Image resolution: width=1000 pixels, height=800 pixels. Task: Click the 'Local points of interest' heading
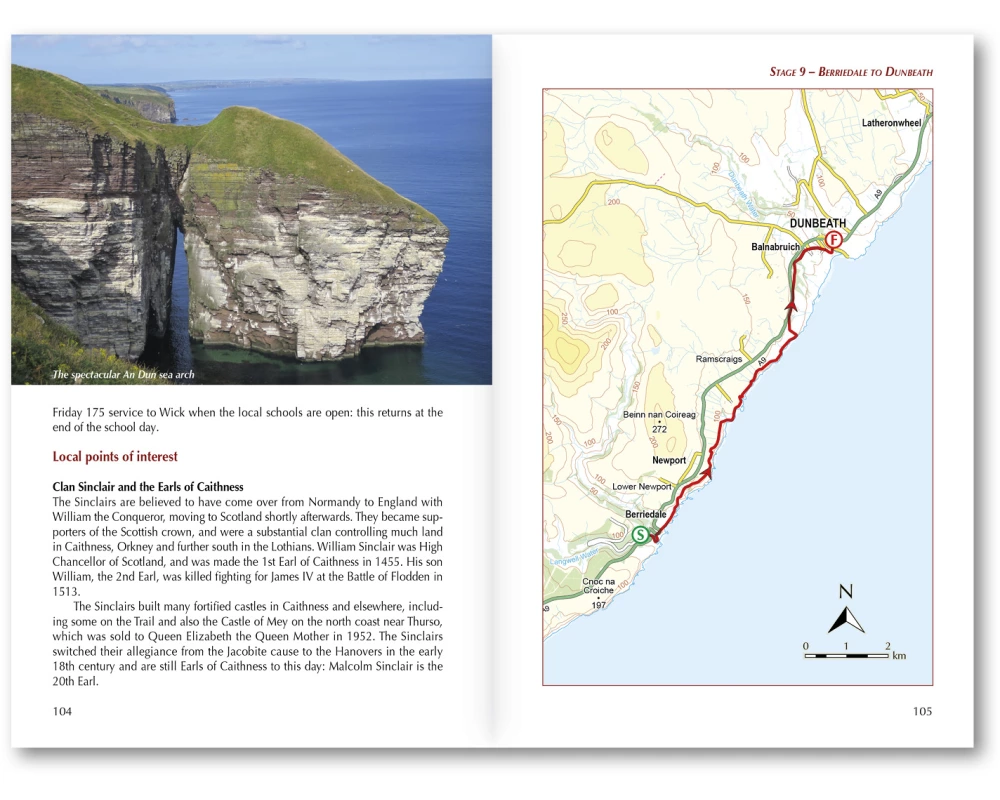pyautogui.click(x=115, y=457)
